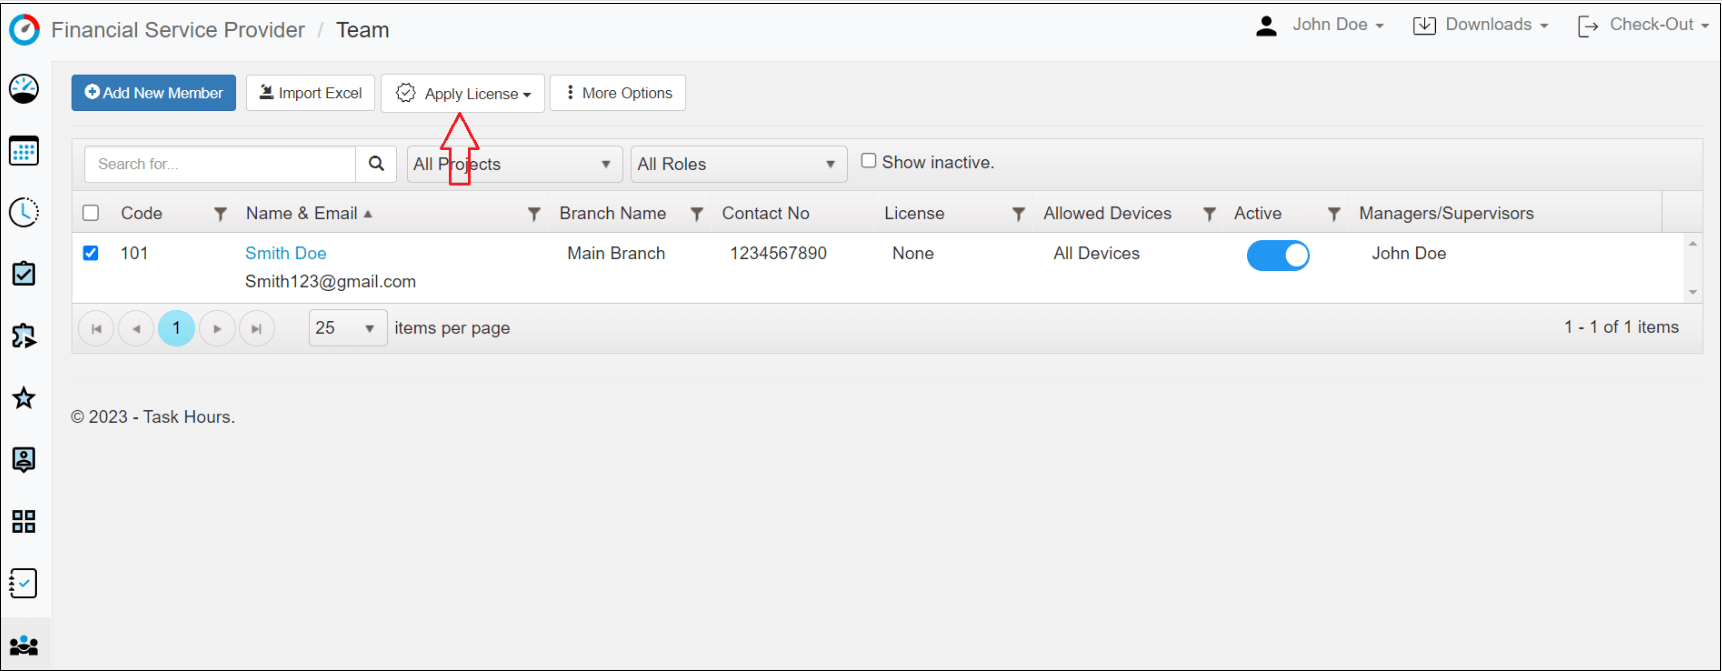Open the Branch Name column filter icon
Viewport: 1722px width, 671px height.
(x=697, y=214)
